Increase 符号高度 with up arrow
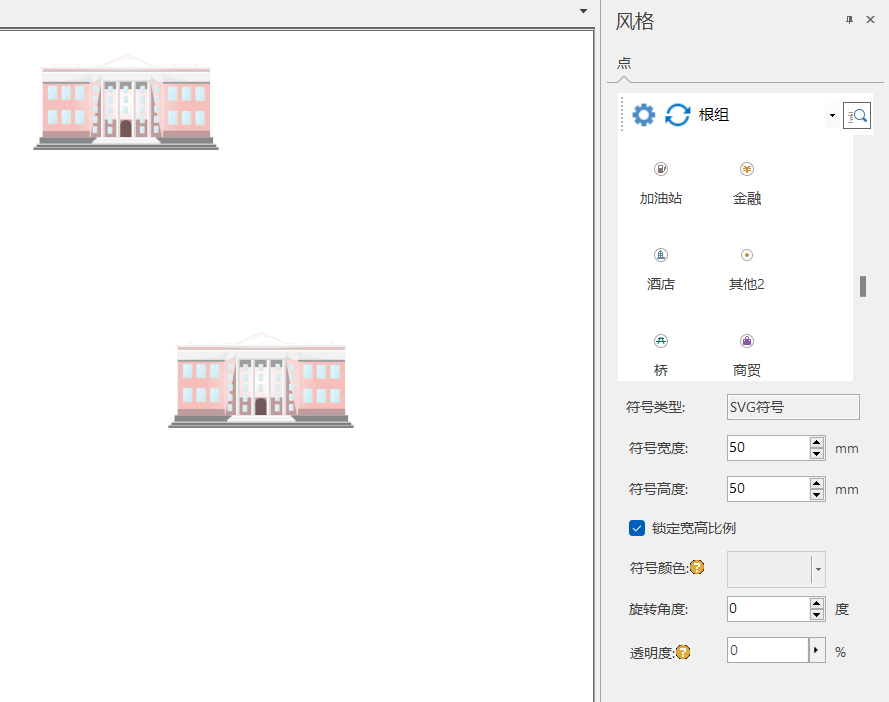 click(816, 483)
